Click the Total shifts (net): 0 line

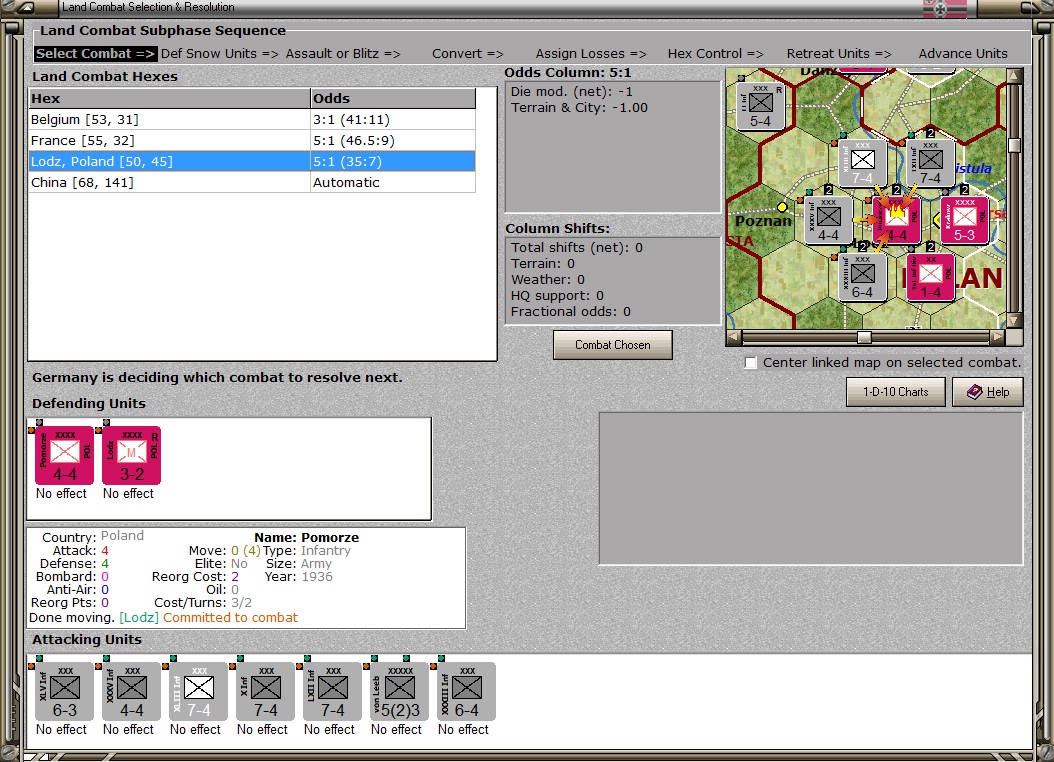[x=577, y=247]
